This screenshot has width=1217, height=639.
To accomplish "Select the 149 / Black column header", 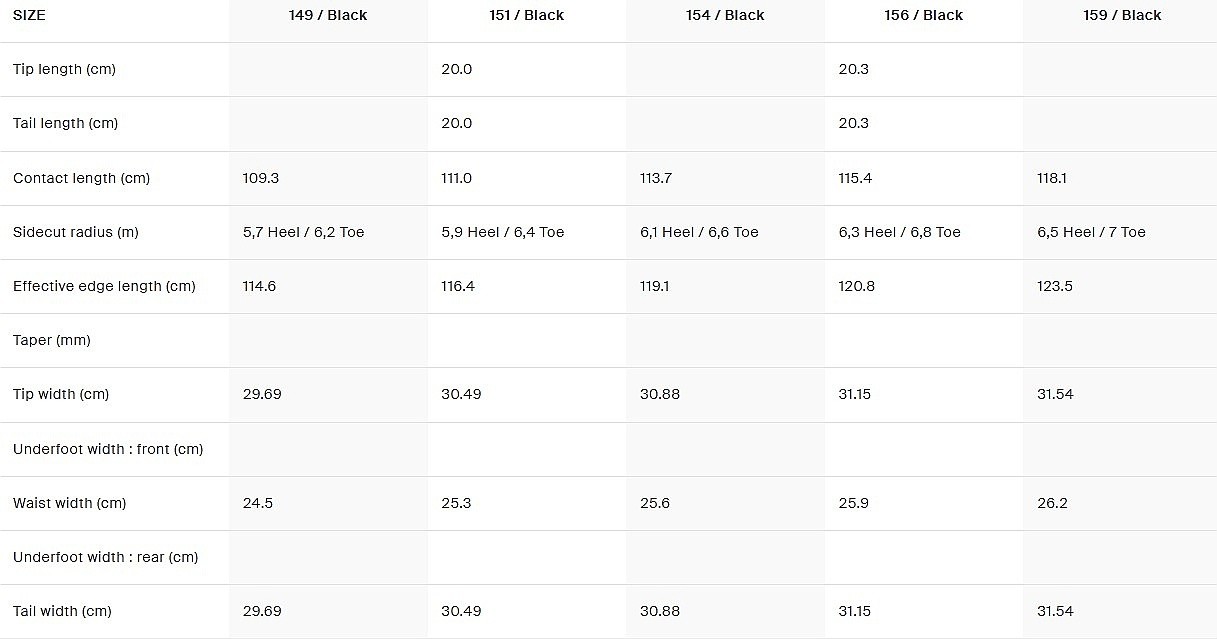I will 328,16.
